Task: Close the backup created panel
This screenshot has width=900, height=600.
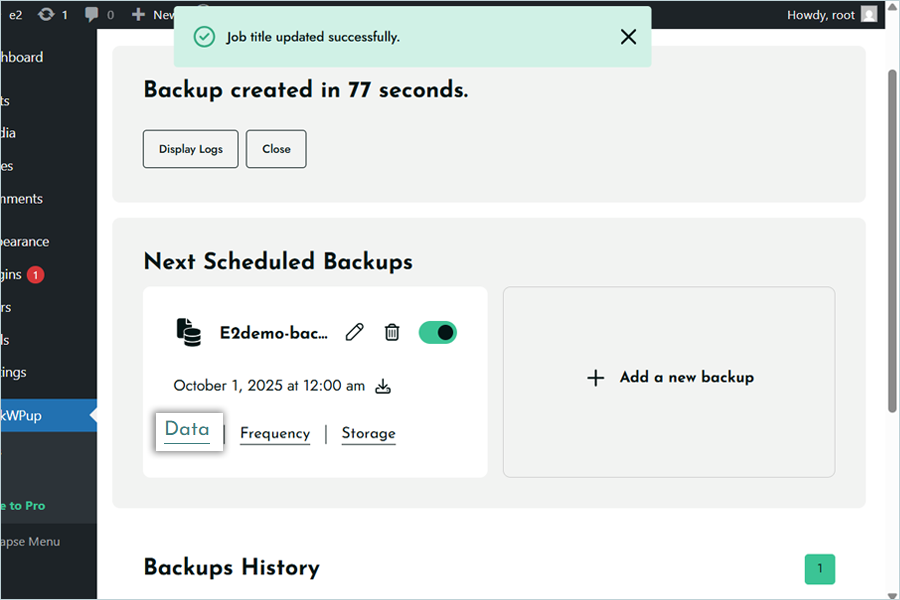Action: (x=276, y=149)
